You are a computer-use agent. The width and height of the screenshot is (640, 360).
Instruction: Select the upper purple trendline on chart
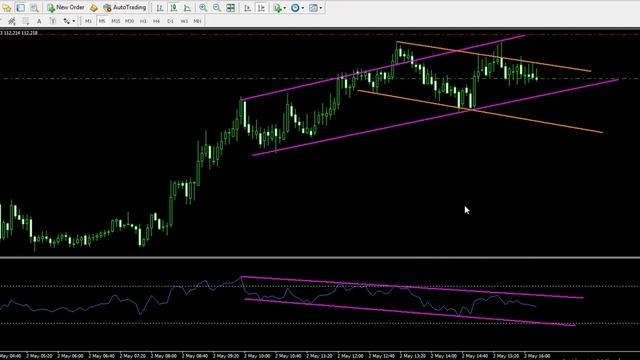[x=383, y=67]
